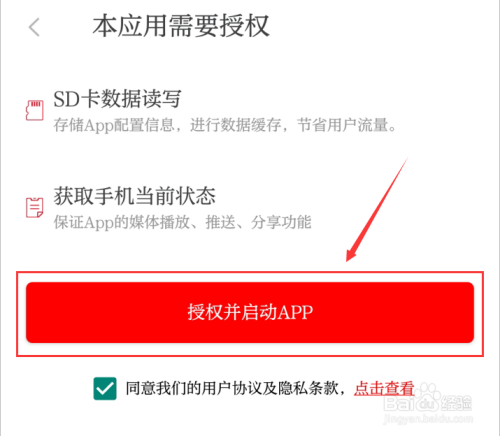Click the red highlight frame around the button
The width and height of the screenshot is (500, 436).
tap(250, 314)
